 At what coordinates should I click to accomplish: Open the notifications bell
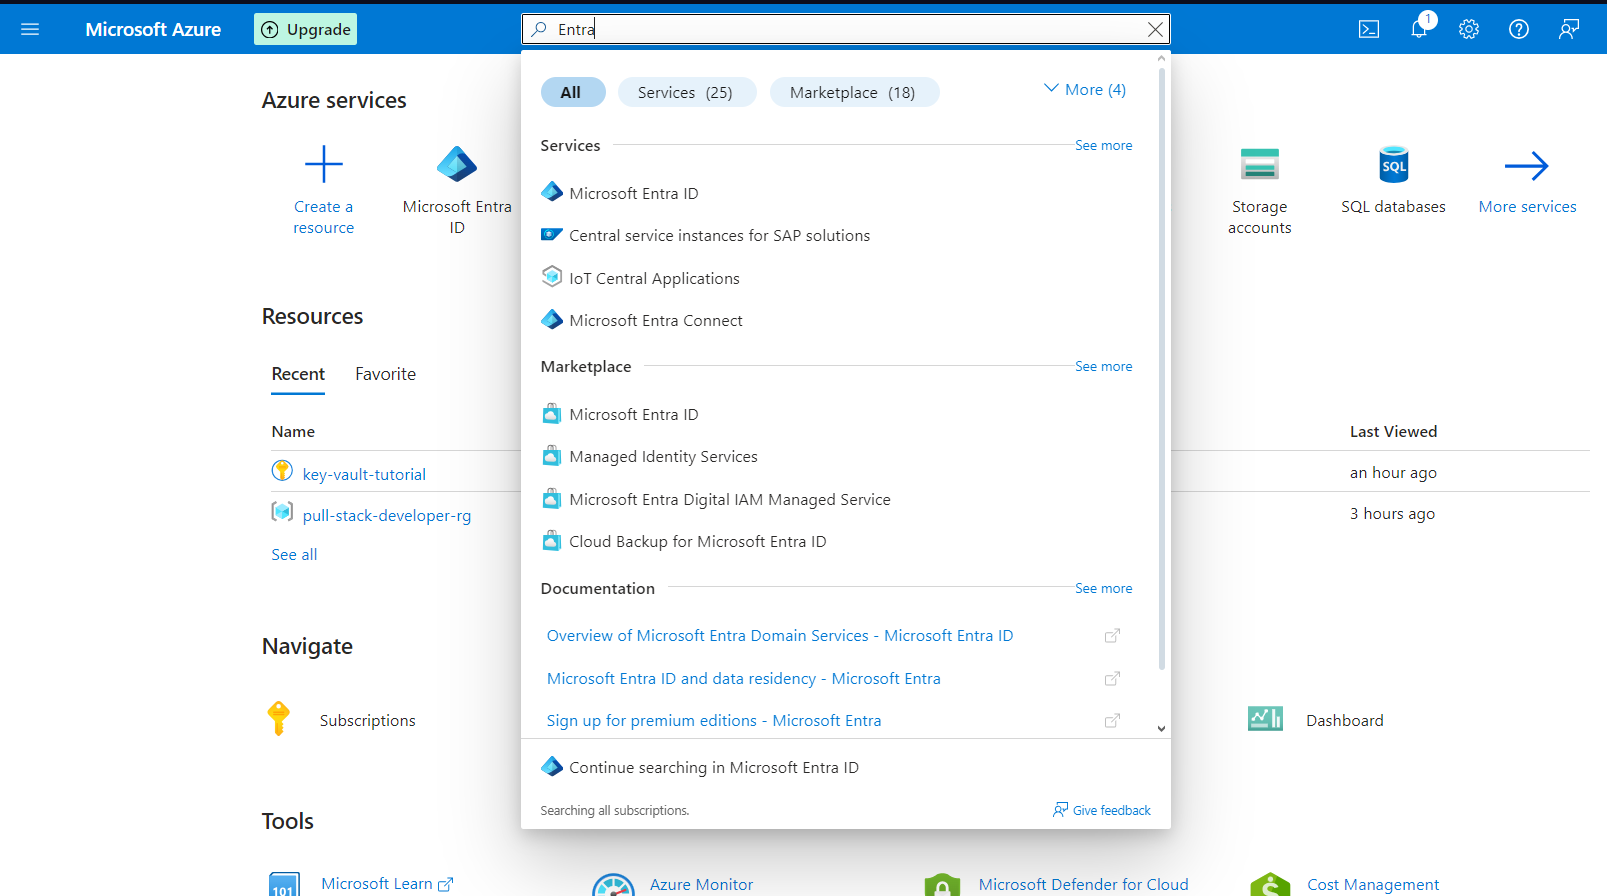[x=1419, y=29]
